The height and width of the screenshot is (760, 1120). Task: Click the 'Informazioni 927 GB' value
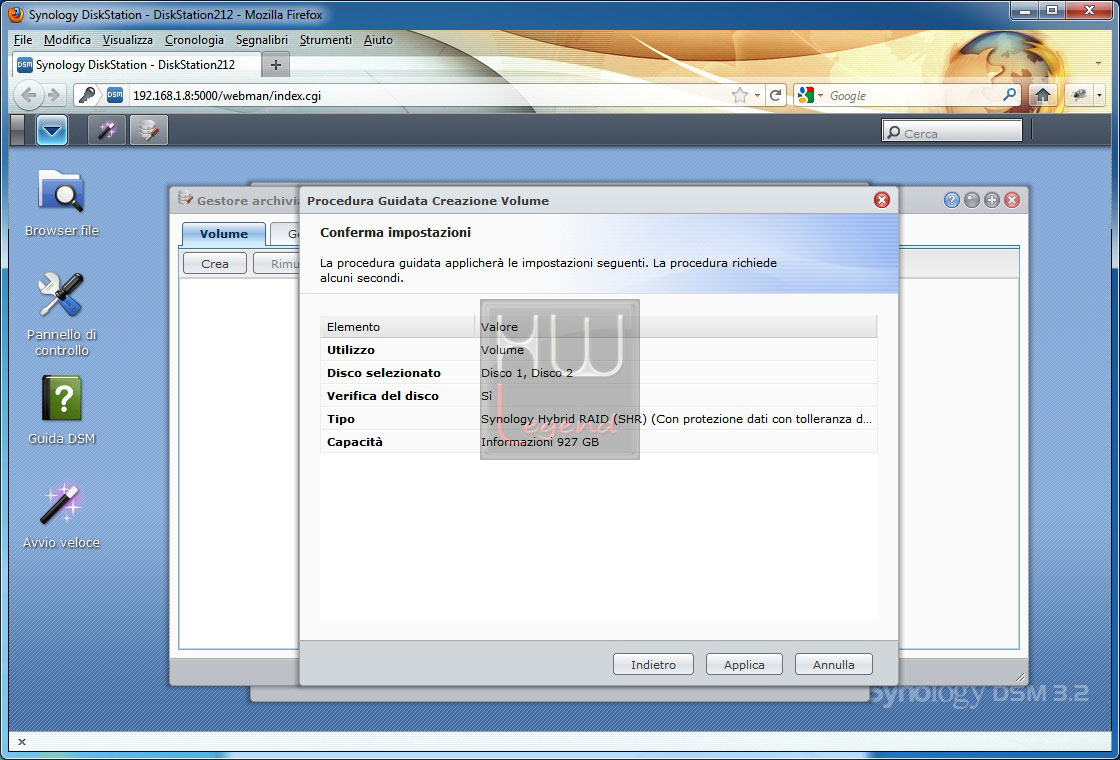tap(540, 442)
